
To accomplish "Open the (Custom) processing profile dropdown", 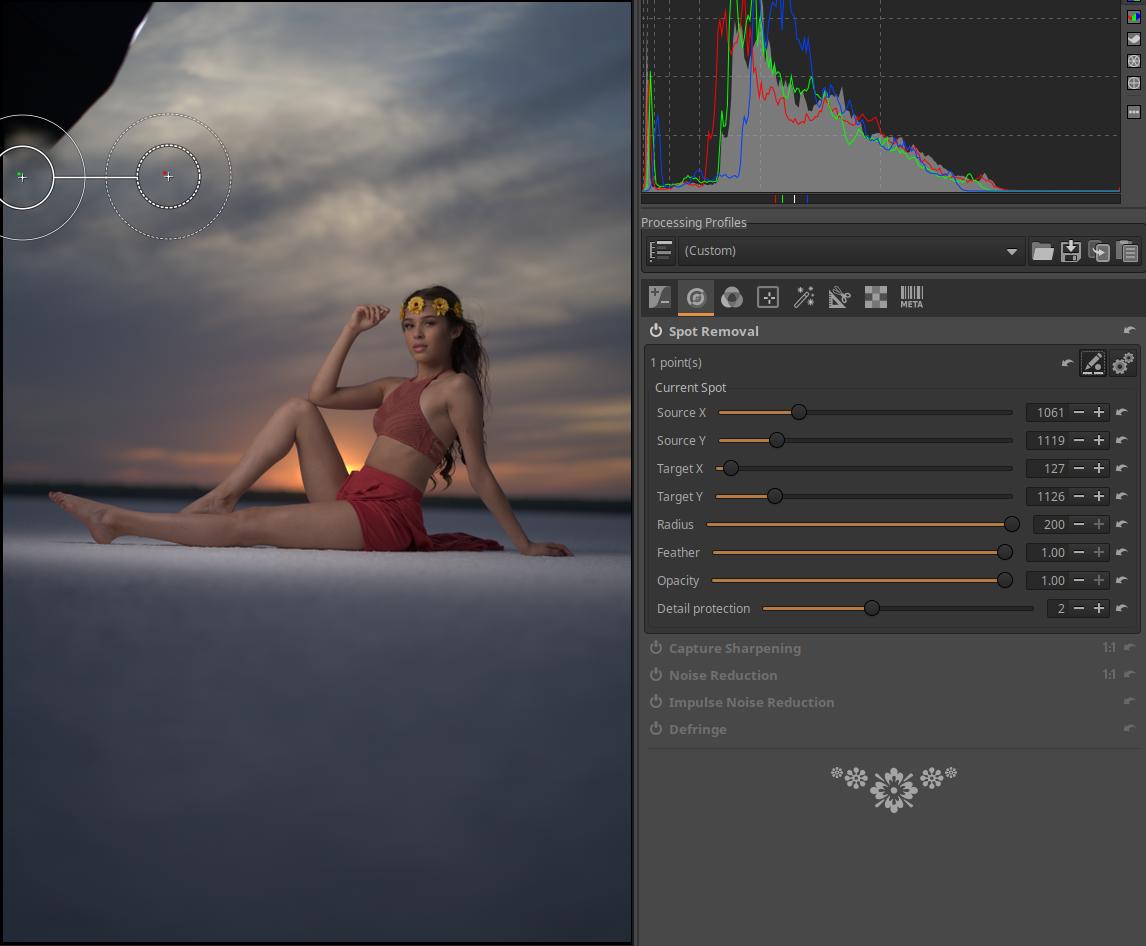I will tap(850, 251).
